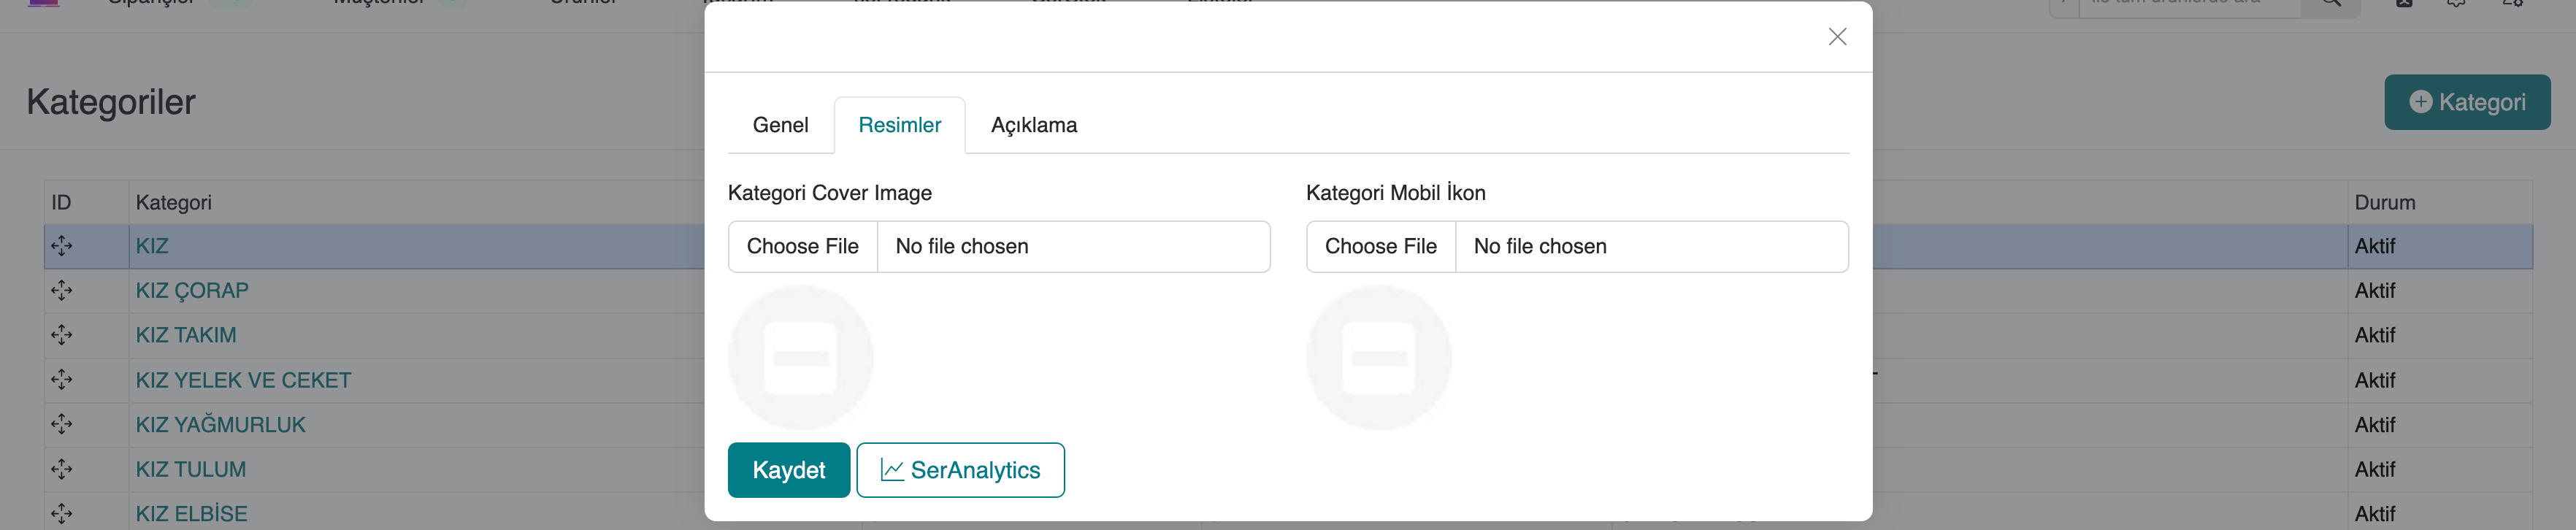Choose file for Kategori Cover Image
This screenshot has width=2576, height=530.
(x=803, y=247)
